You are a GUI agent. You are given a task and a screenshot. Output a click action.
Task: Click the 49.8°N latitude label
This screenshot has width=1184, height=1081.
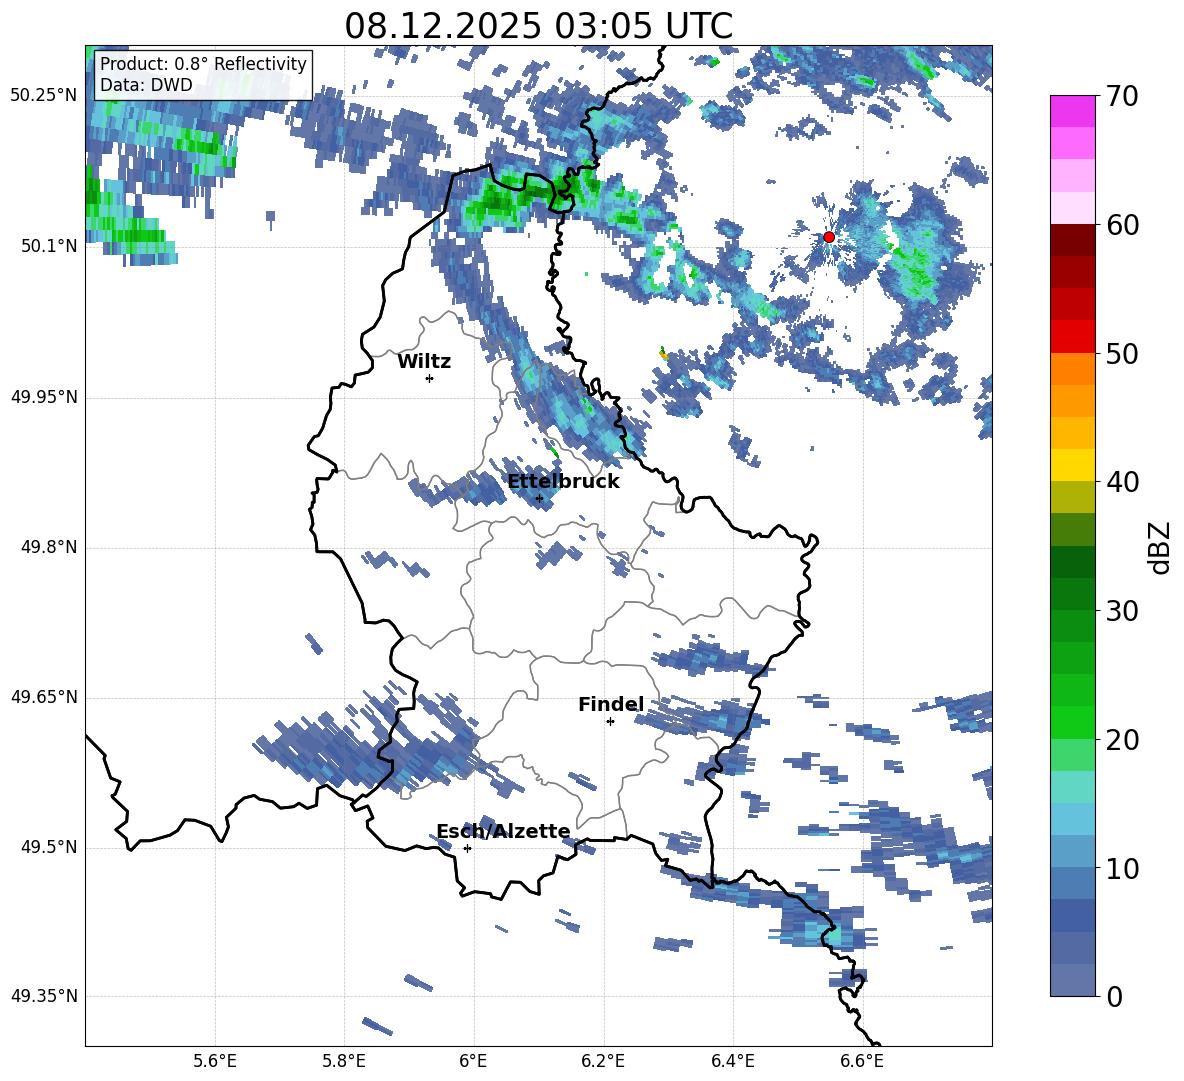49,547
